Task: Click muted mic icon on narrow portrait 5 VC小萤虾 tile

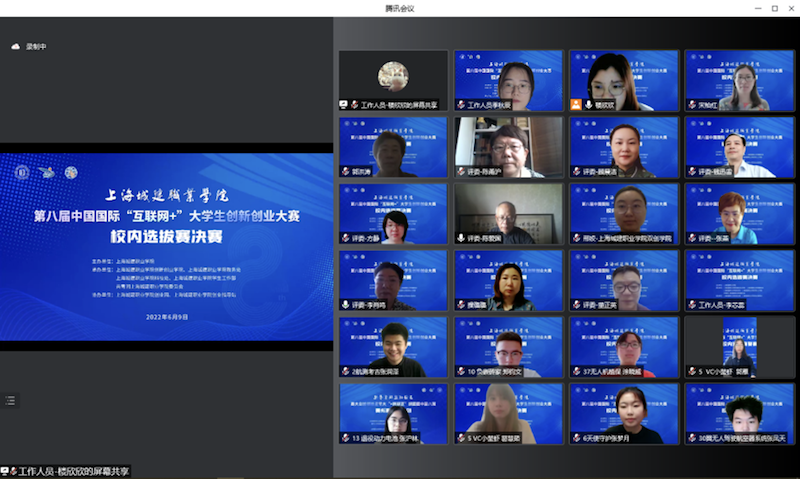Action: point(692,371)
